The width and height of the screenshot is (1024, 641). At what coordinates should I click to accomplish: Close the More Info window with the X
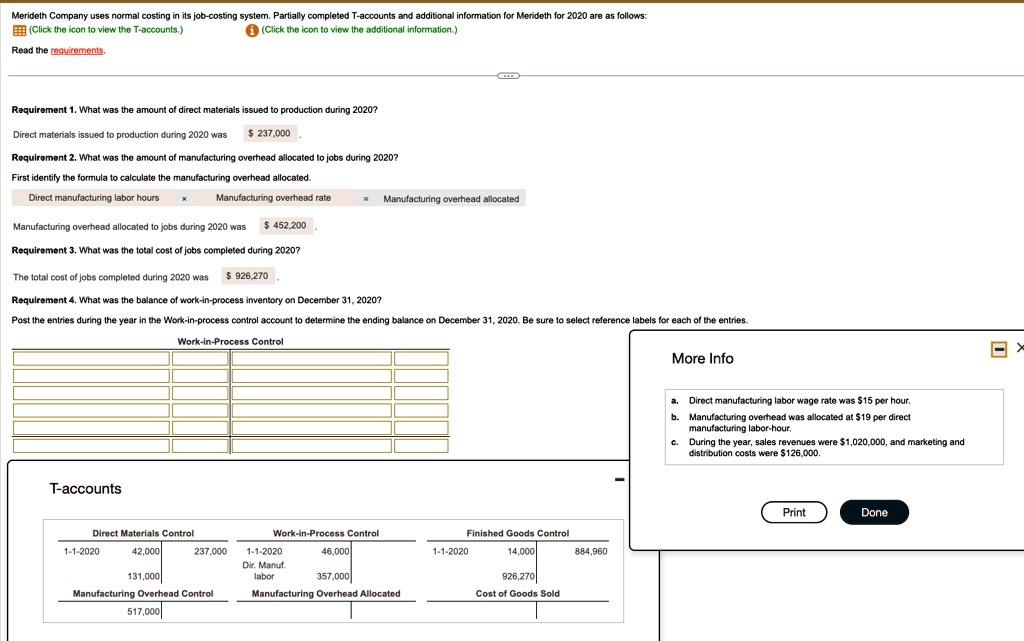click(x=1019, y=347)
